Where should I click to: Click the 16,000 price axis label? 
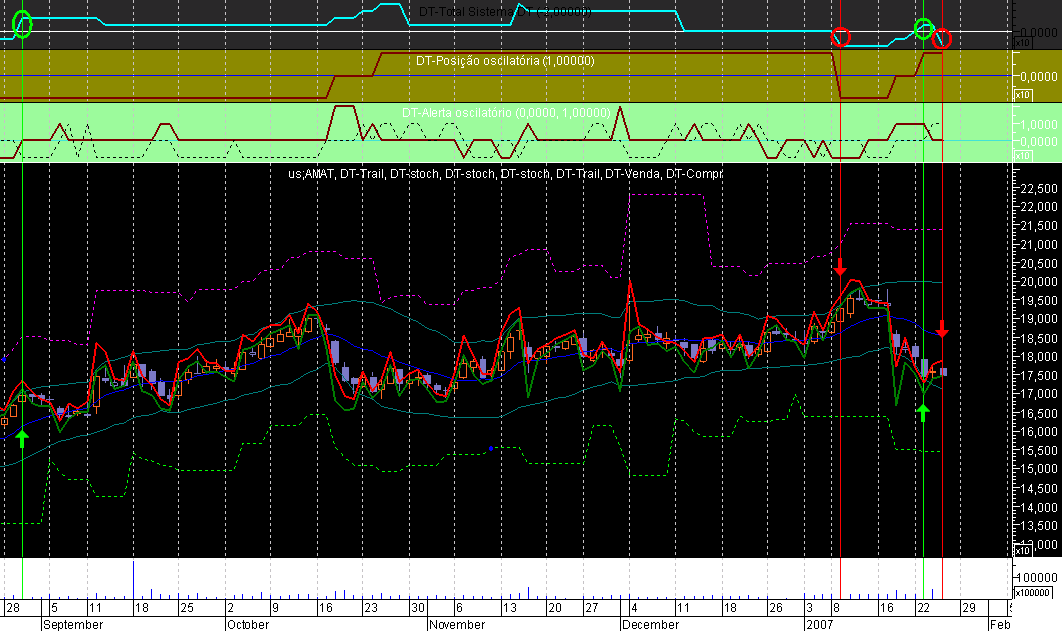click(x=1038, y=431)
